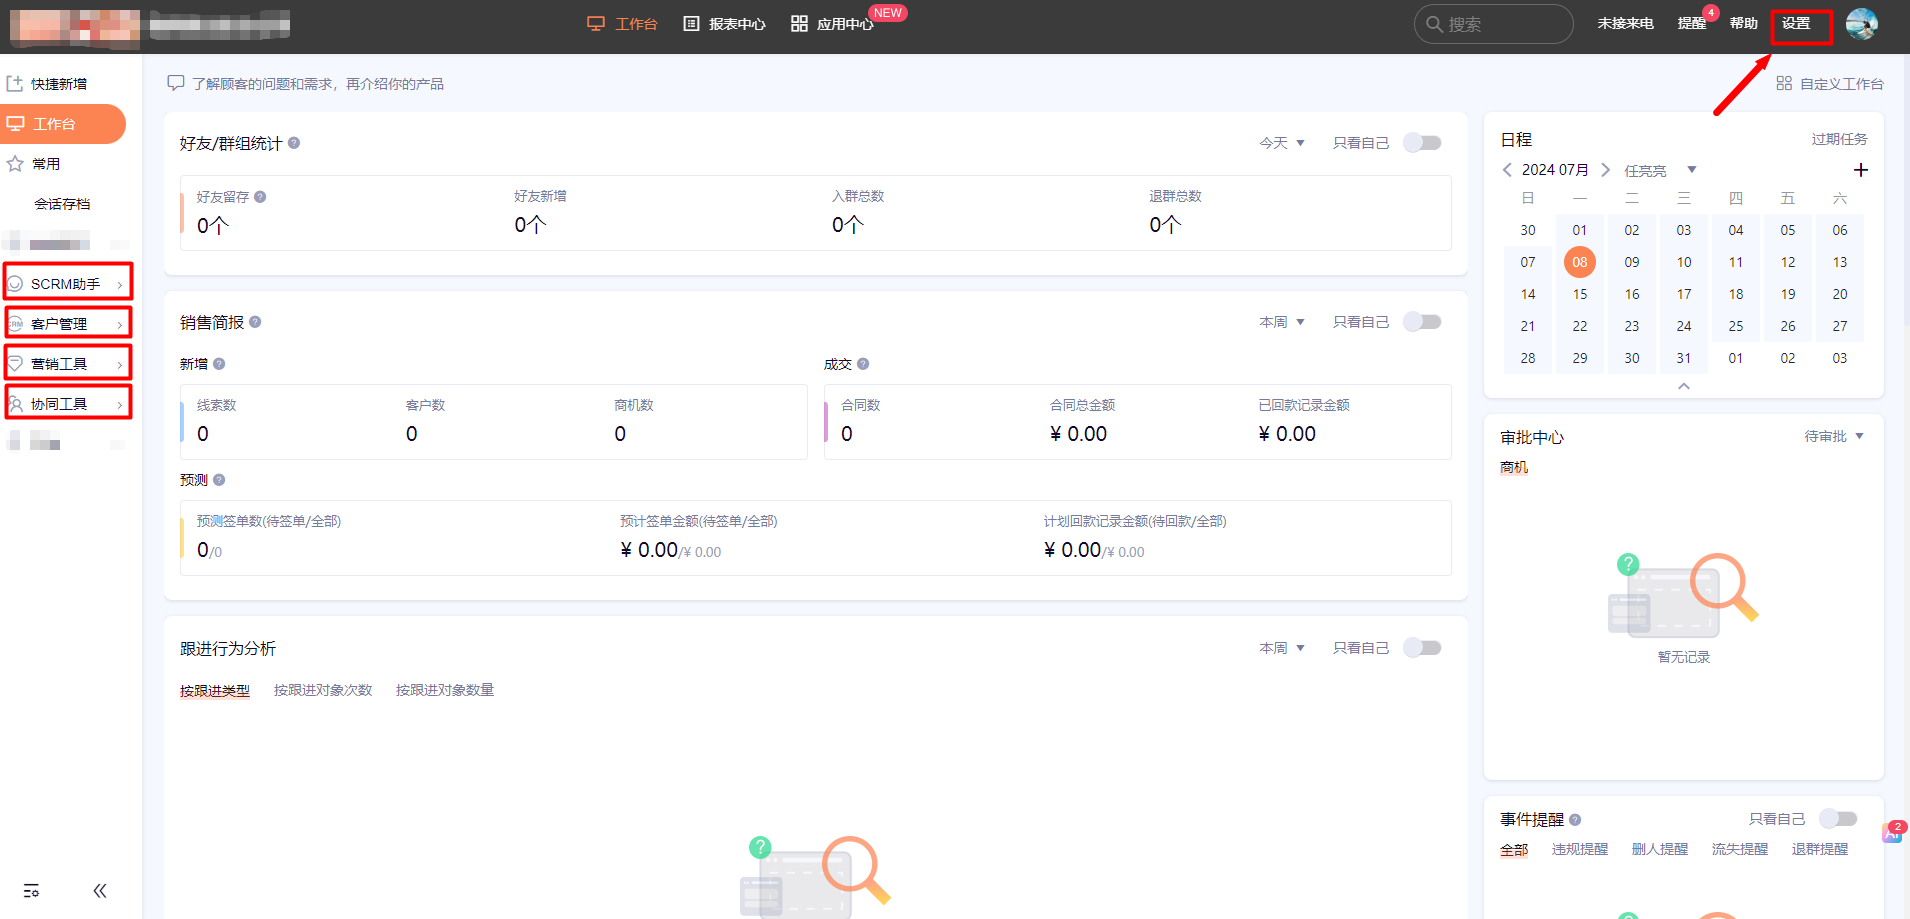The image size is (1910, 919).
Task: Open 过期任务 link in schedule panel
Action: tap(1839, 139)
